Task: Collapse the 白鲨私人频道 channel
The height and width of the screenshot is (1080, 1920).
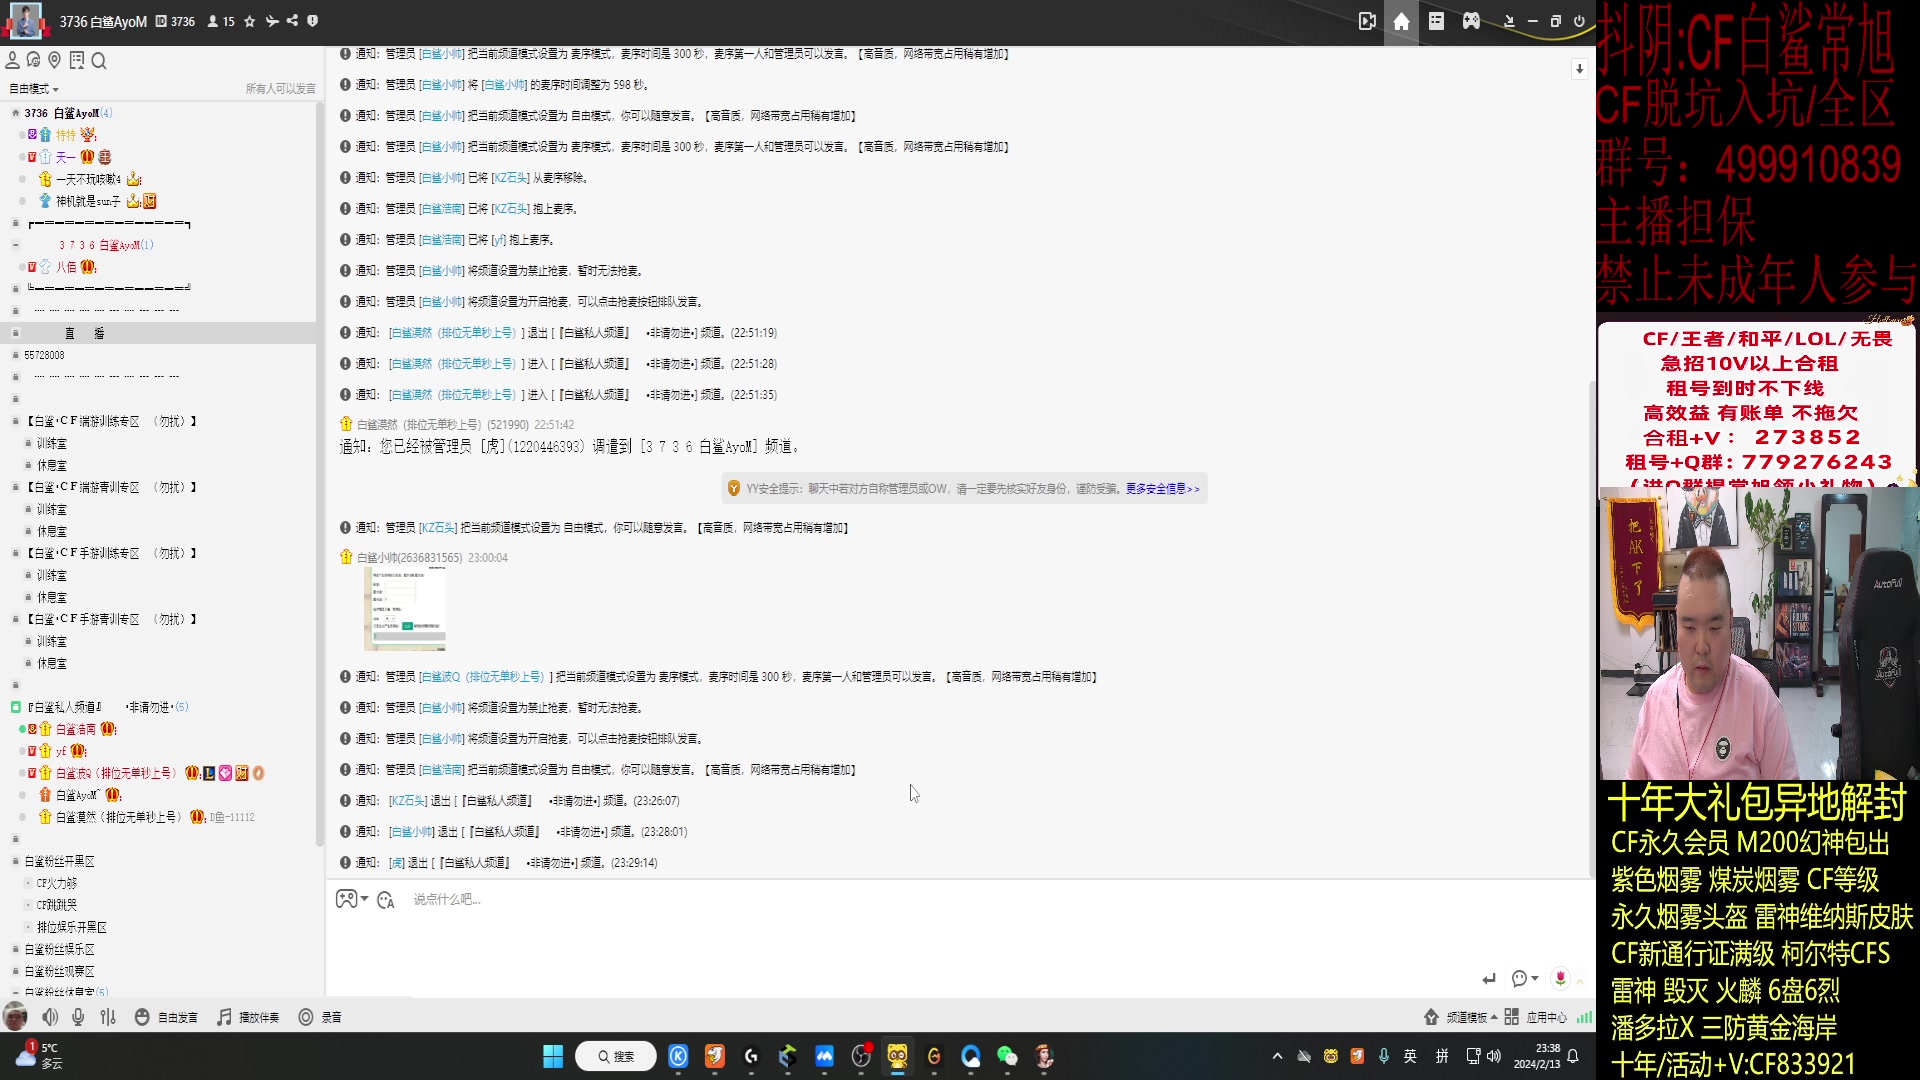Action: (x=15, y=707)
